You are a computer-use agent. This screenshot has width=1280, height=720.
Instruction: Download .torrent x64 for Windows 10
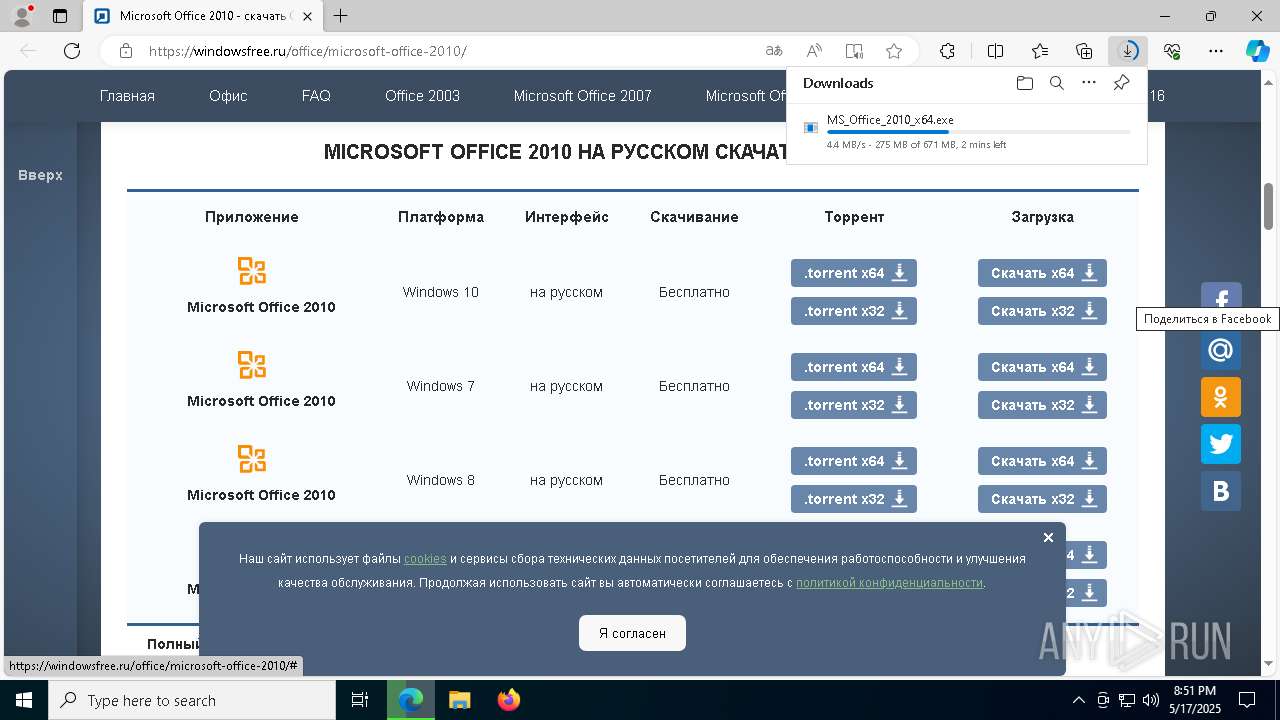(x=853, y=273)
